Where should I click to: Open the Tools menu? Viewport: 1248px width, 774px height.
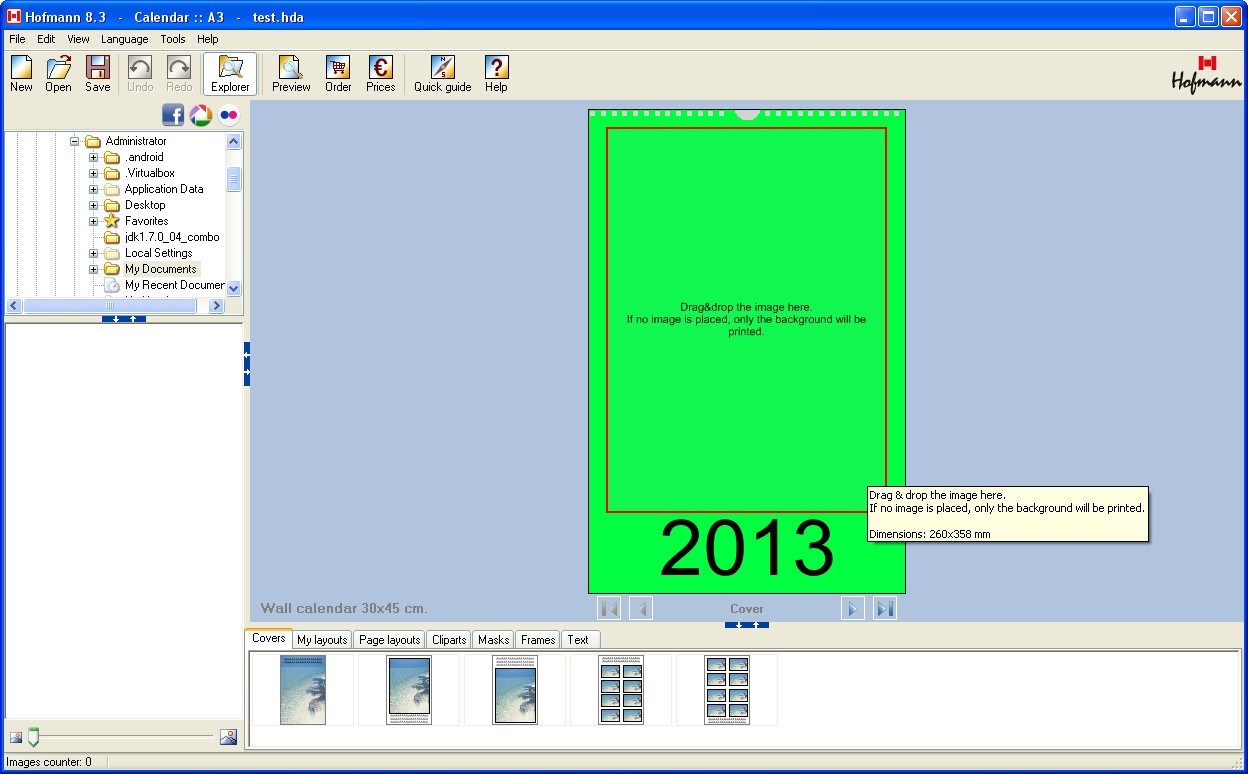(x=172, y=39)
